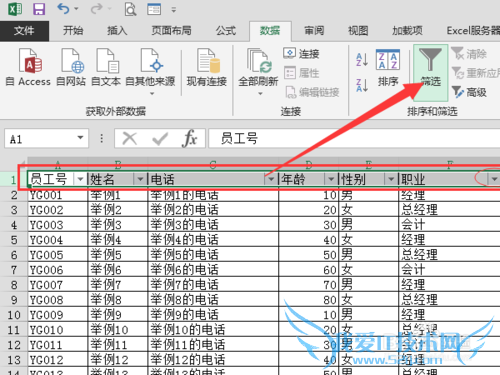Select cell 会计 in row 4
The height and width of the screenshot is (375, 500).
[450, 225]
